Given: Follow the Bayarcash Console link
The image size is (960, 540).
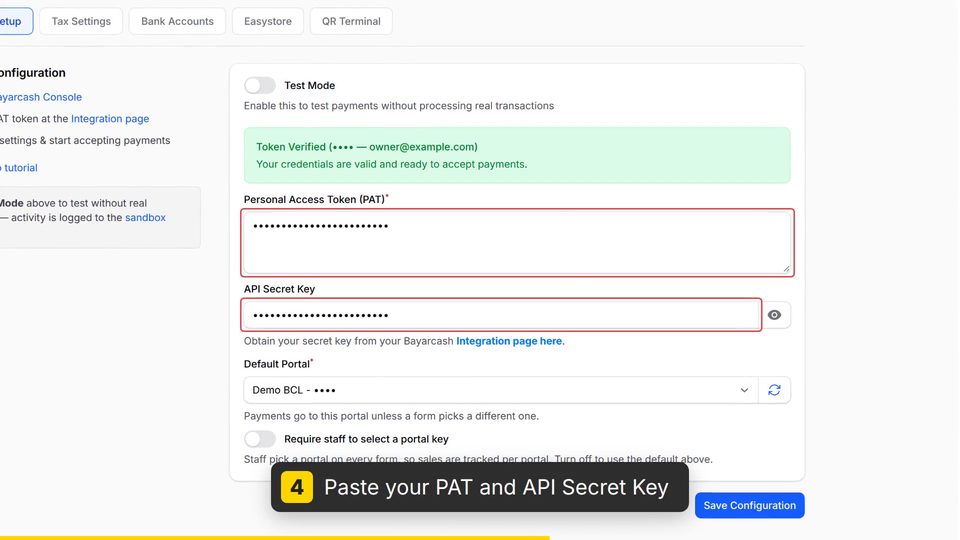Looking at the screenshot, I should (x=40, y=97).
